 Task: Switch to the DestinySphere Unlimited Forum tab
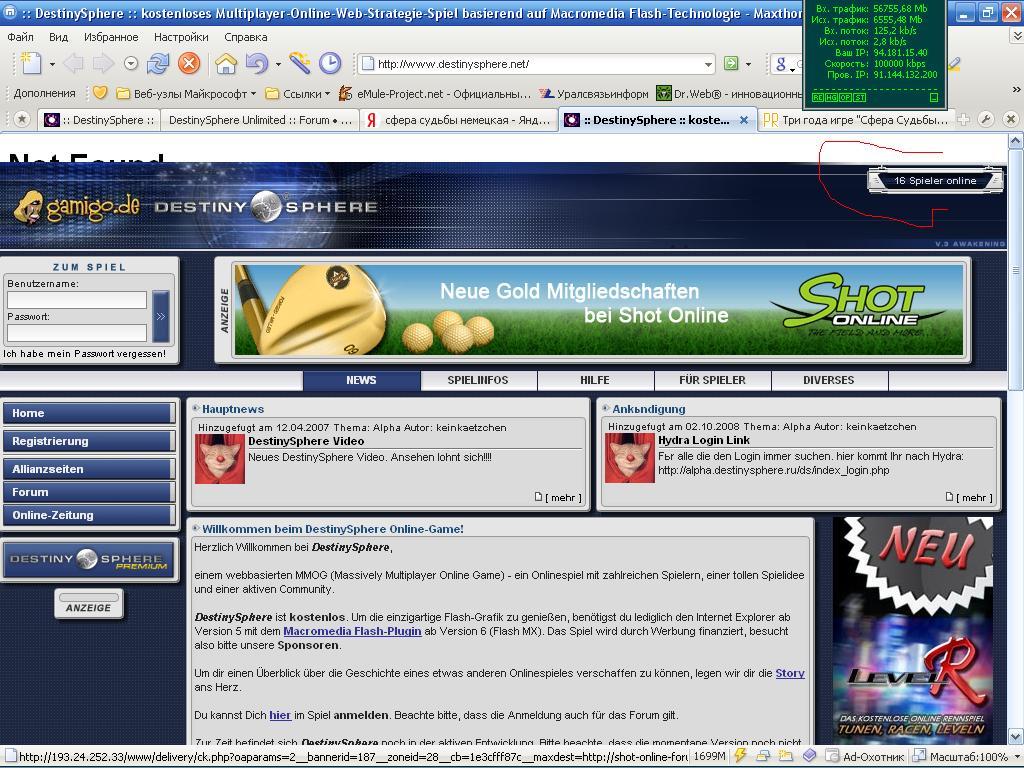[260, 120]
